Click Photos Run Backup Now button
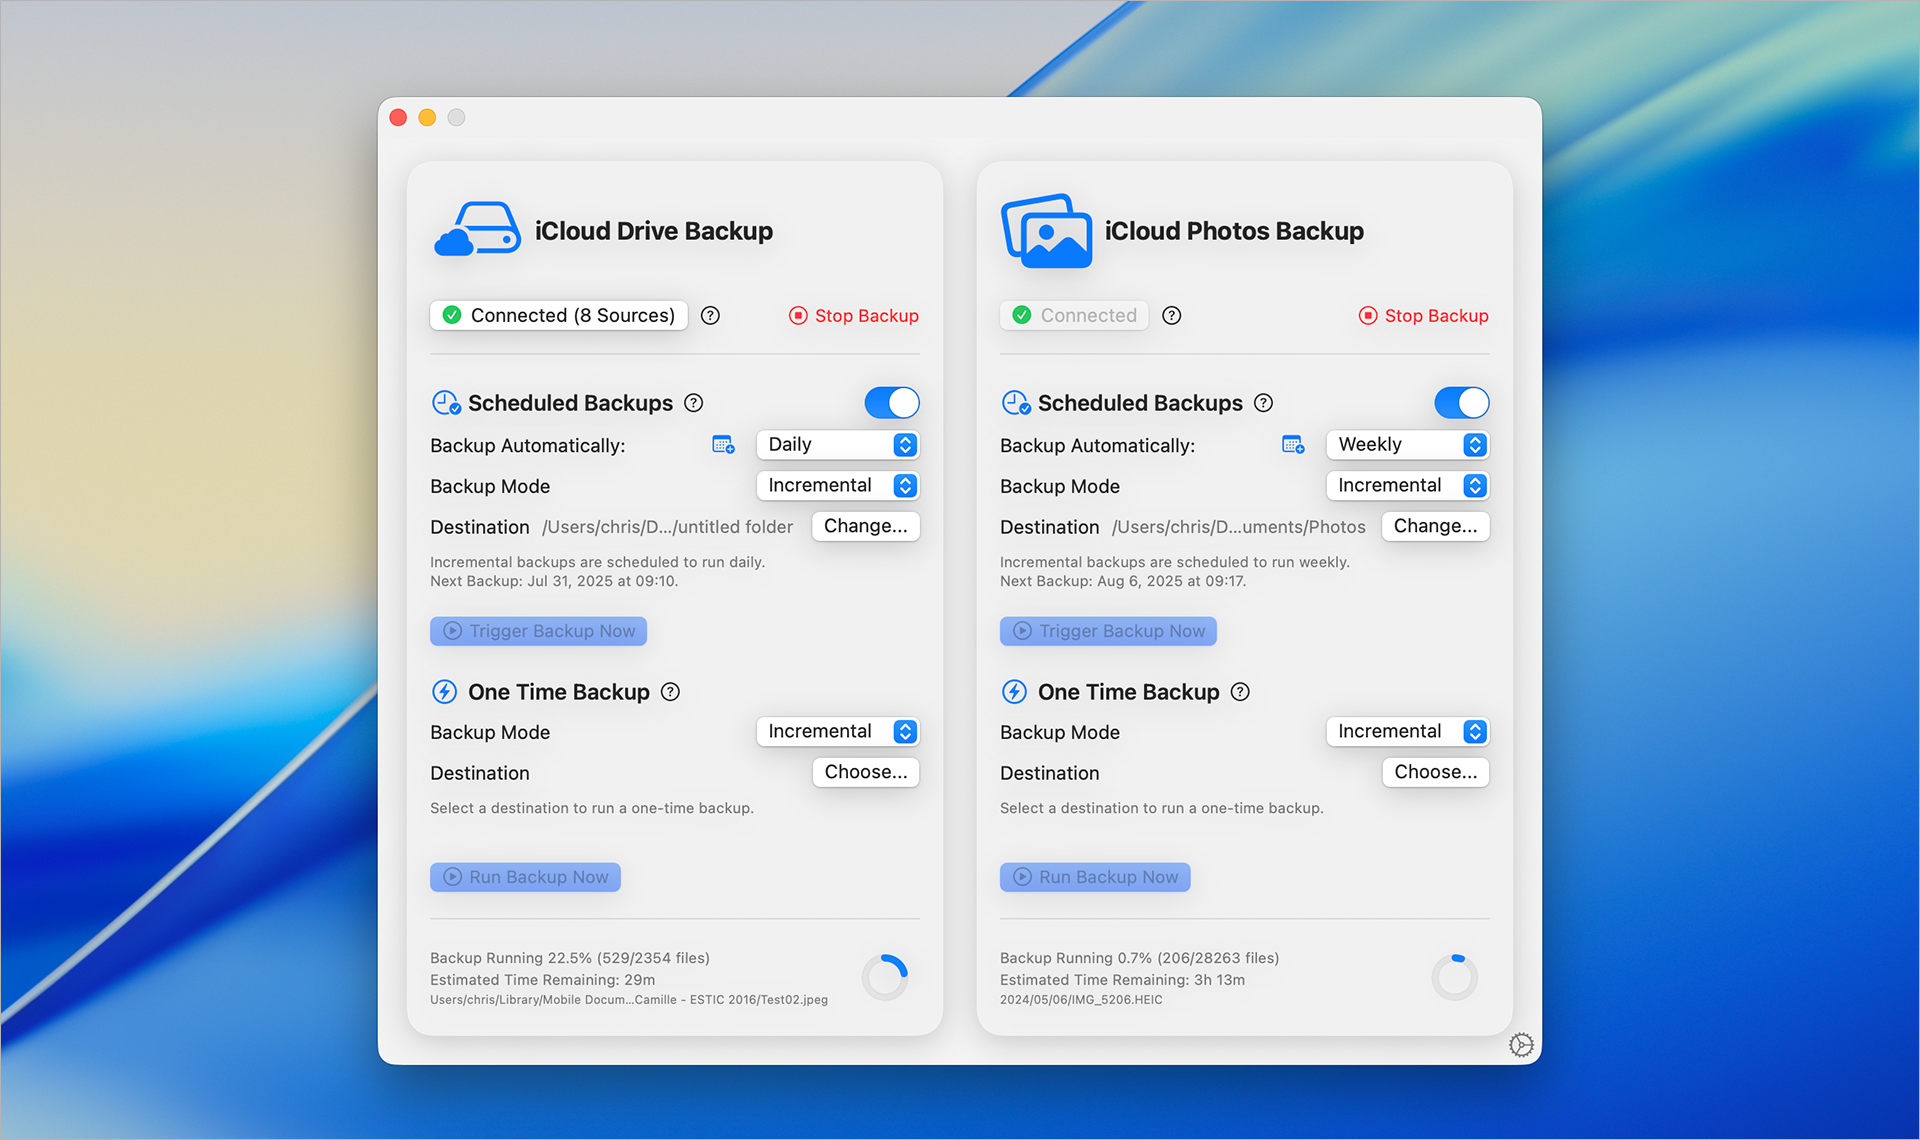The image size is (1920, 1140). click(x=1095, y=877)
